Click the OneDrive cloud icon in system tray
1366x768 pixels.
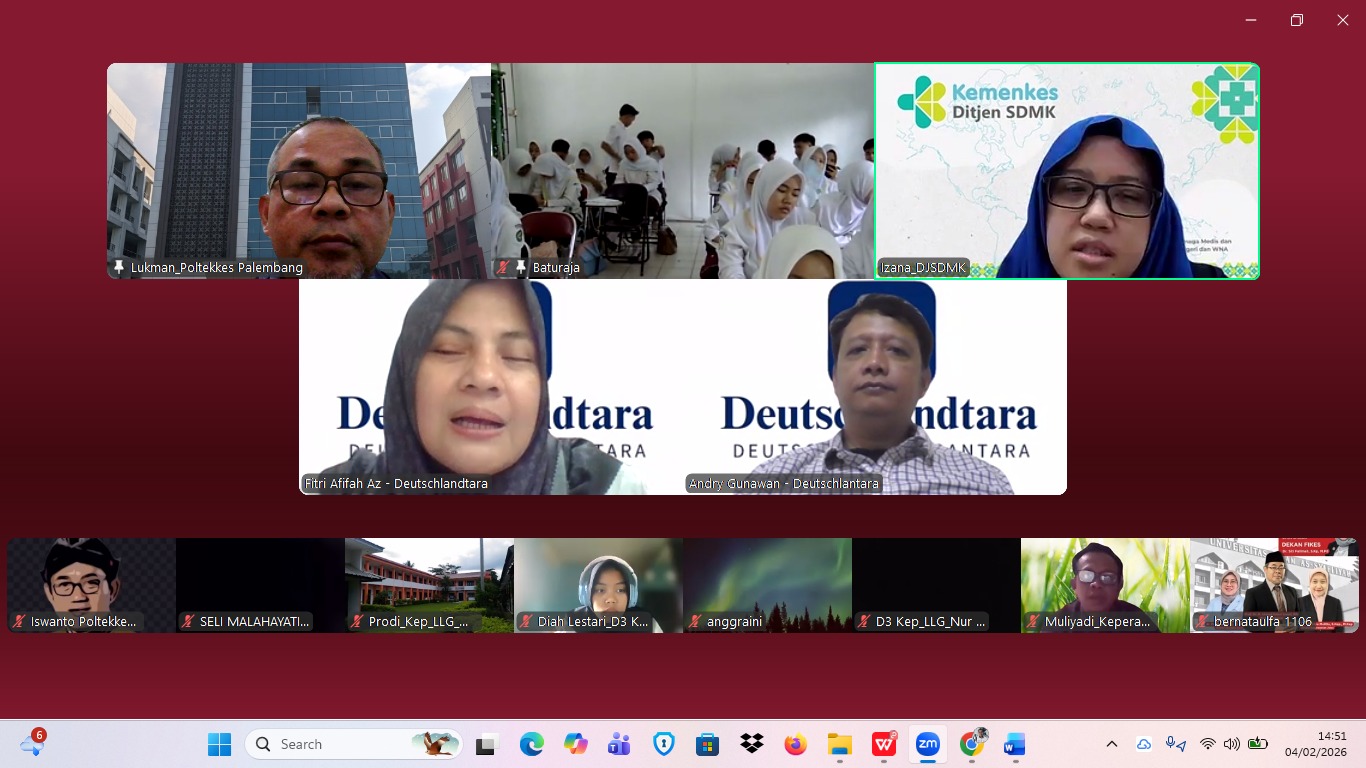click(x=1144, y=744)
